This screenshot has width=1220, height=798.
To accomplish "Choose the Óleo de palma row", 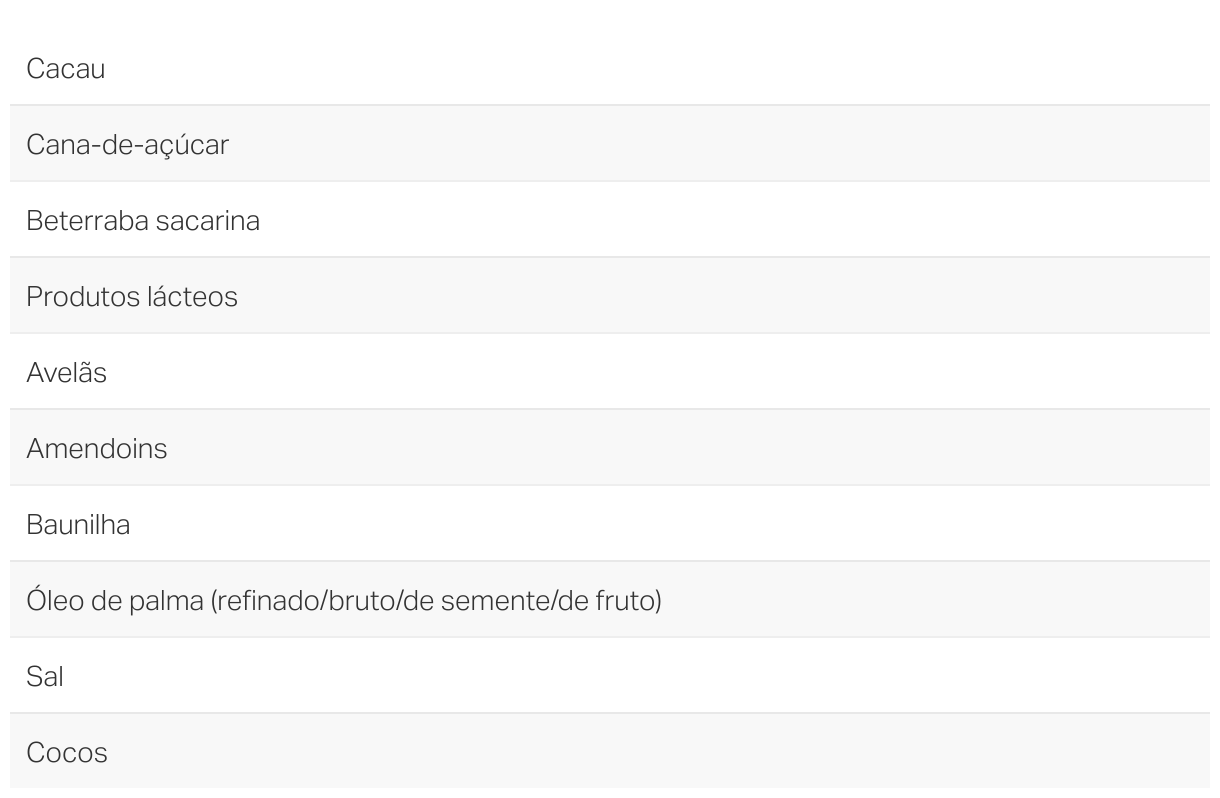I will coord(610,600).
